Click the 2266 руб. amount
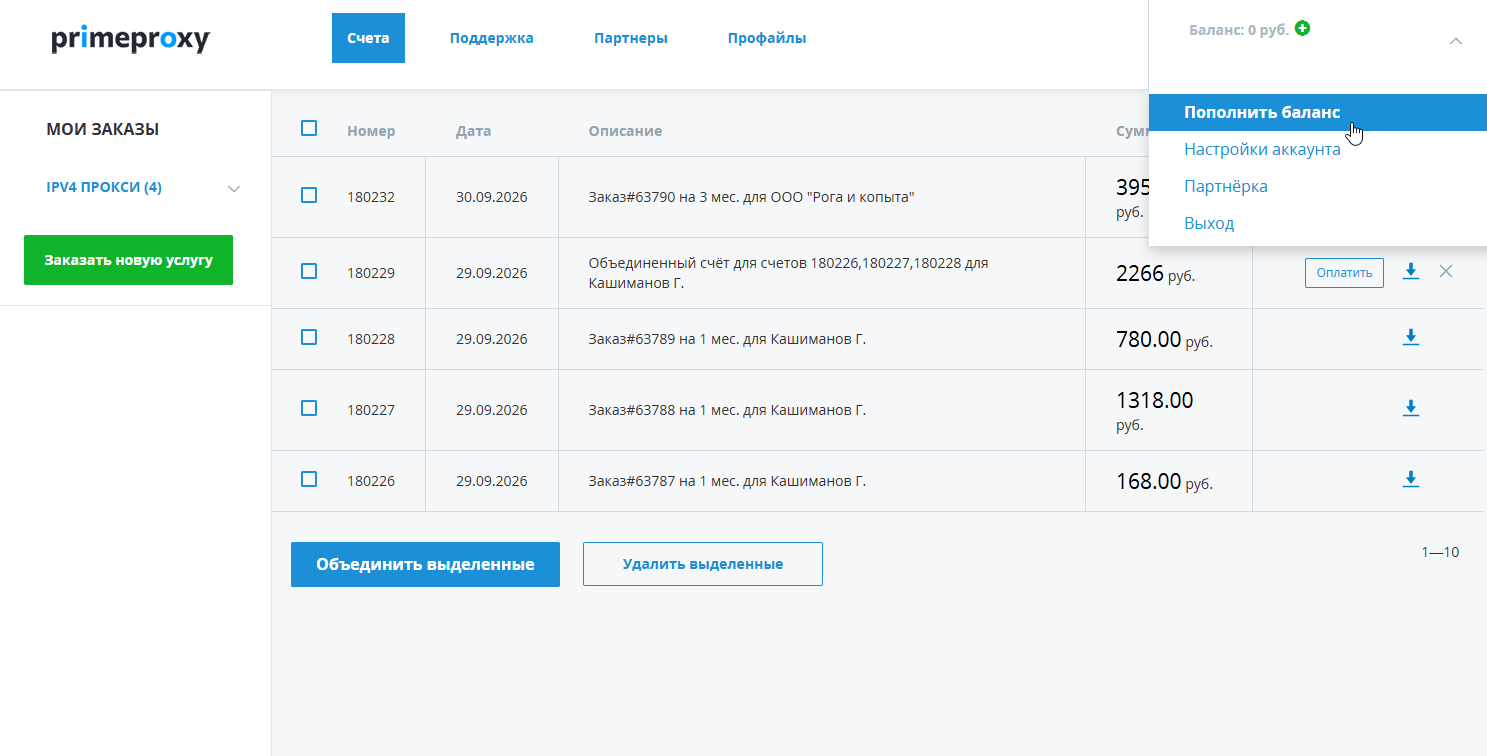Screen dimensions: 1487x756 (1155, 273)
